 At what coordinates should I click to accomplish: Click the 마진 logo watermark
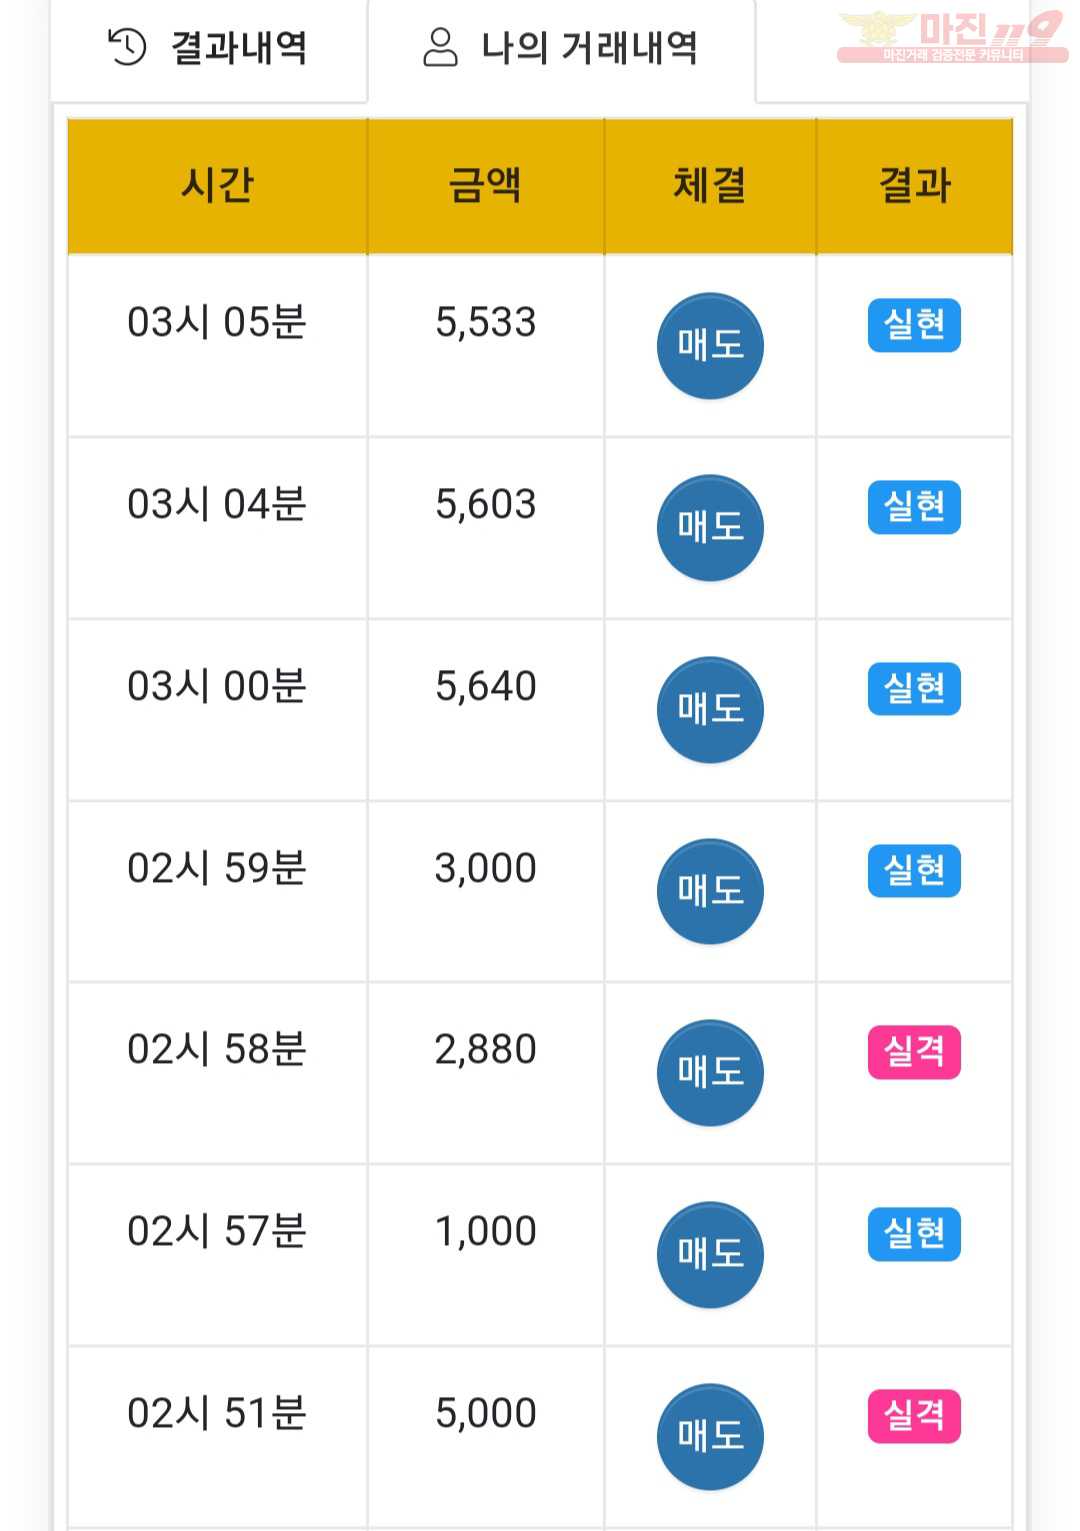952,36
